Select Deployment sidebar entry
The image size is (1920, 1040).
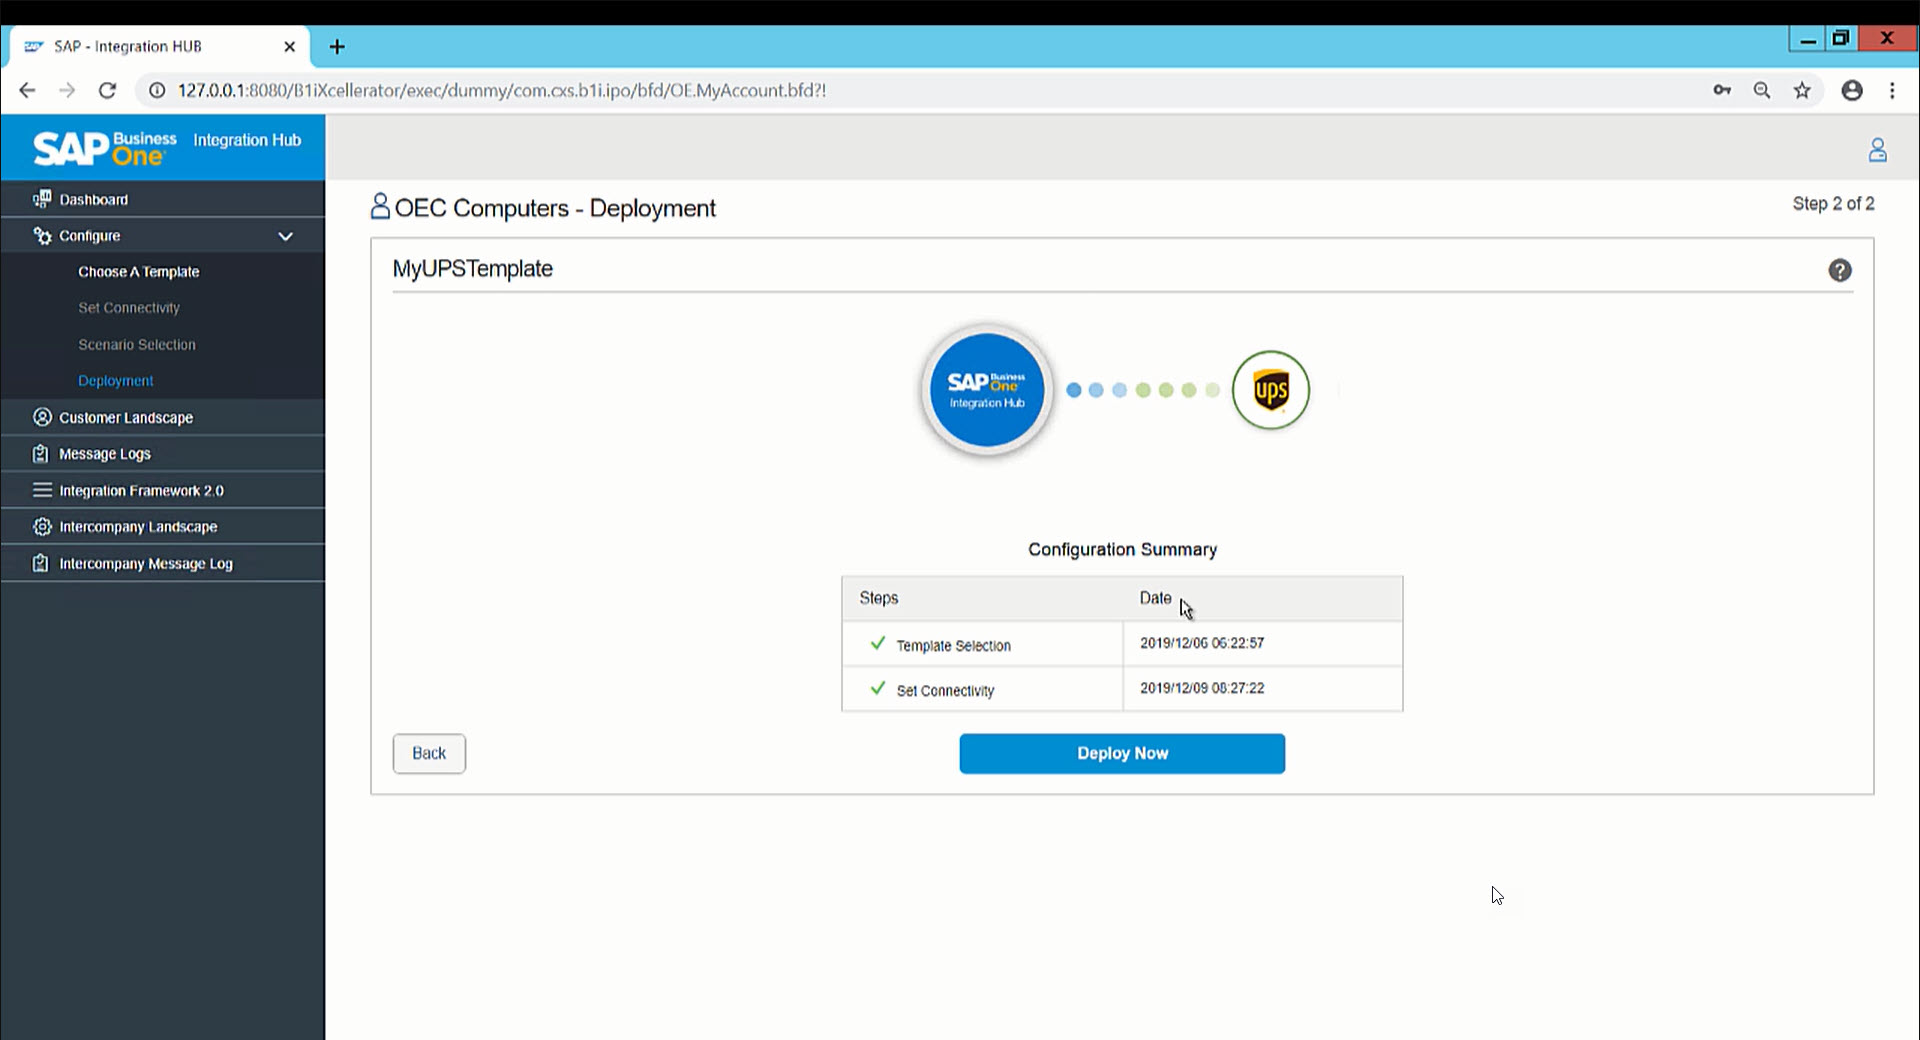tap(116, 381)
